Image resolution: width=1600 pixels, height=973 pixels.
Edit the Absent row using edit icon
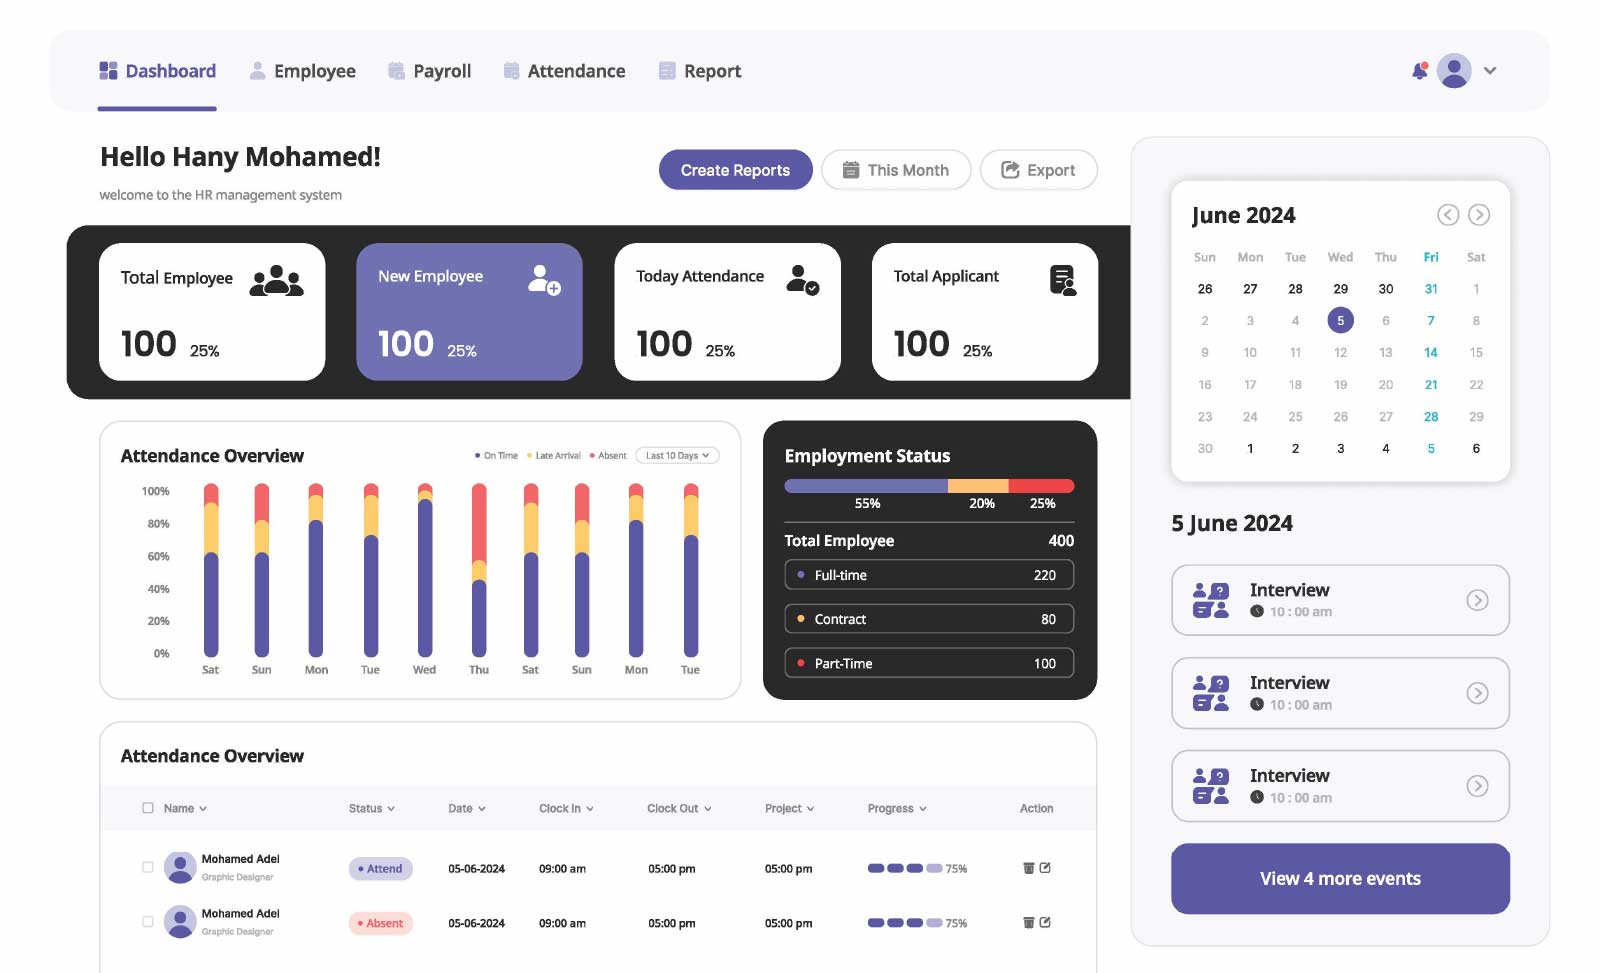(x=1045, y=922)
